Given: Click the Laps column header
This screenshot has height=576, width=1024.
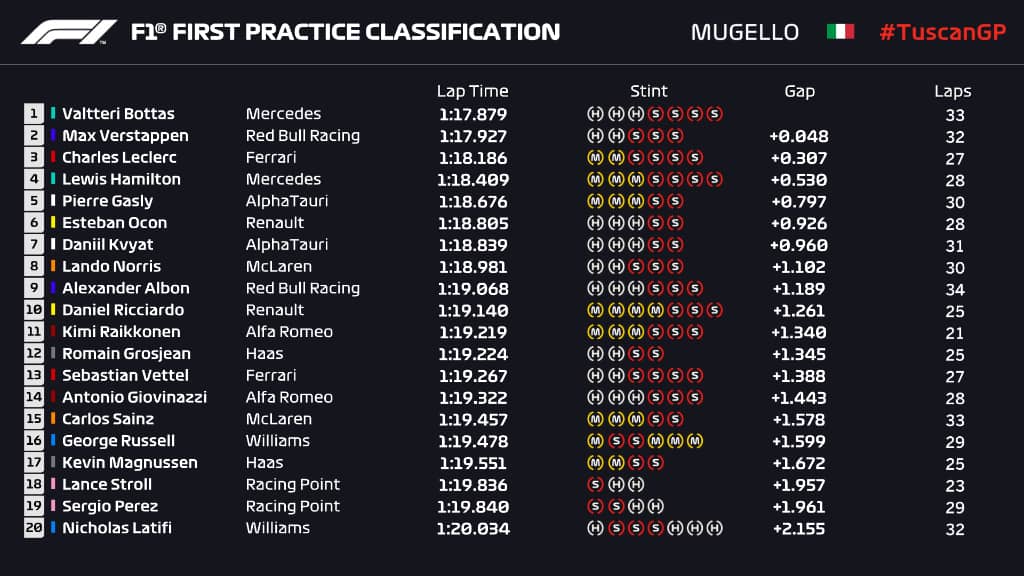Looking at the screenshot, I should pos(953,91).
